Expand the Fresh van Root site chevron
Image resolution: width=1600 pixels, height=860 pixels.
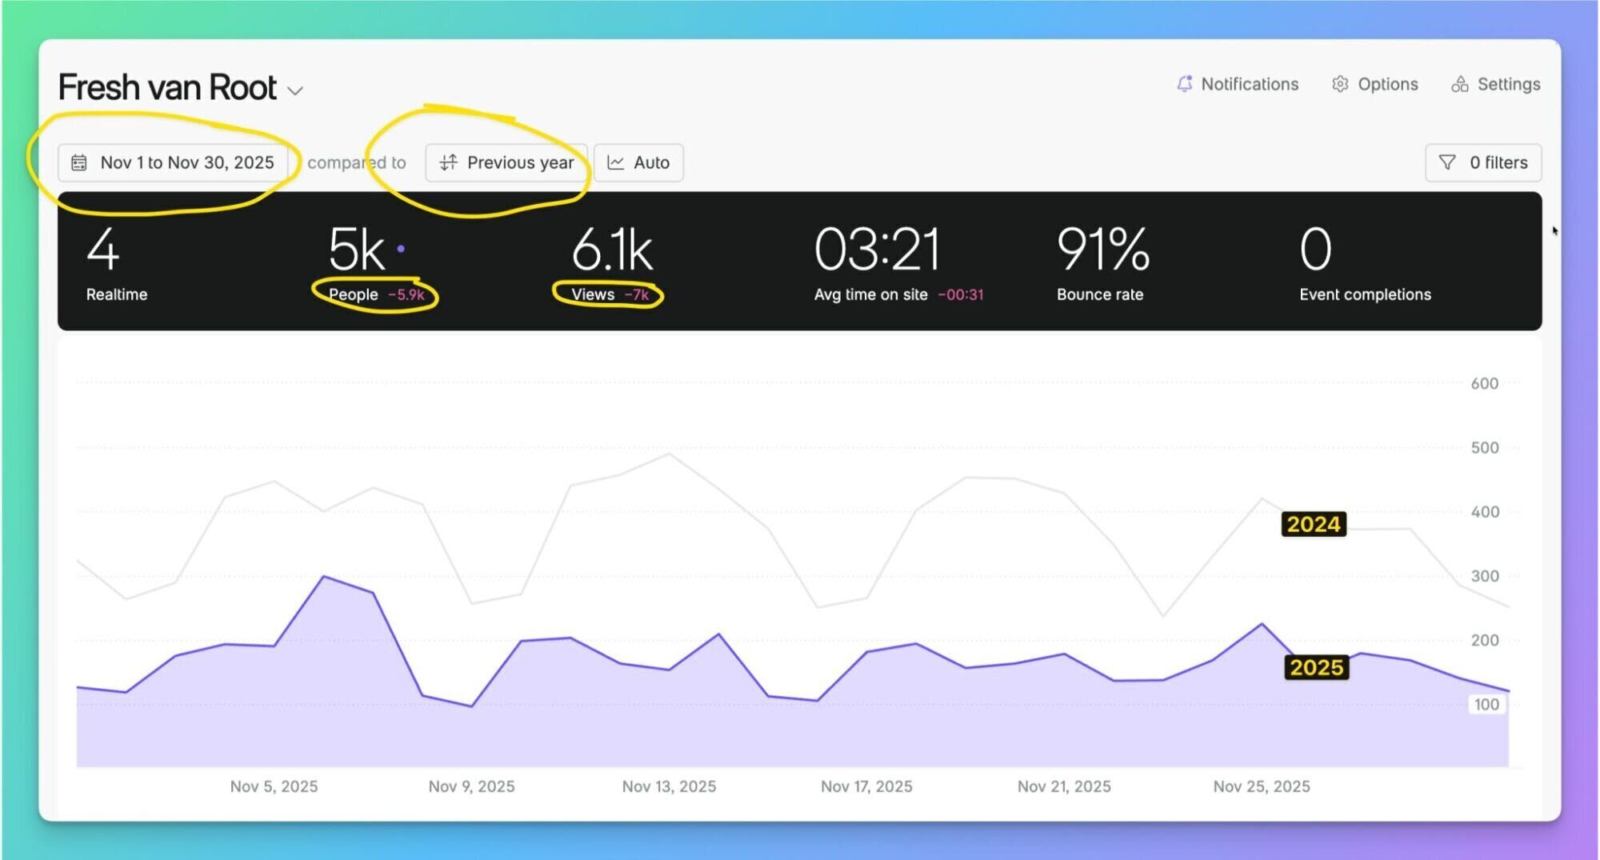point(295,91)
